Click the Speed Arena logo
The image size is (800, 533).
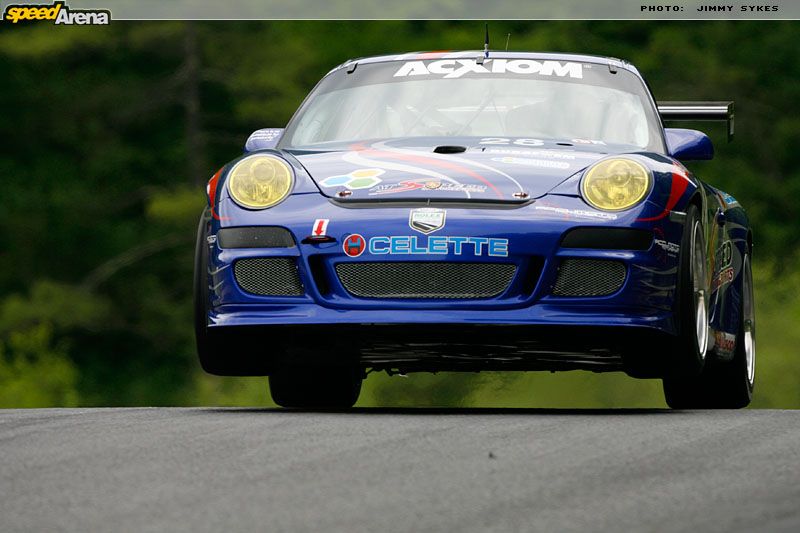click(x=56, y=13)
